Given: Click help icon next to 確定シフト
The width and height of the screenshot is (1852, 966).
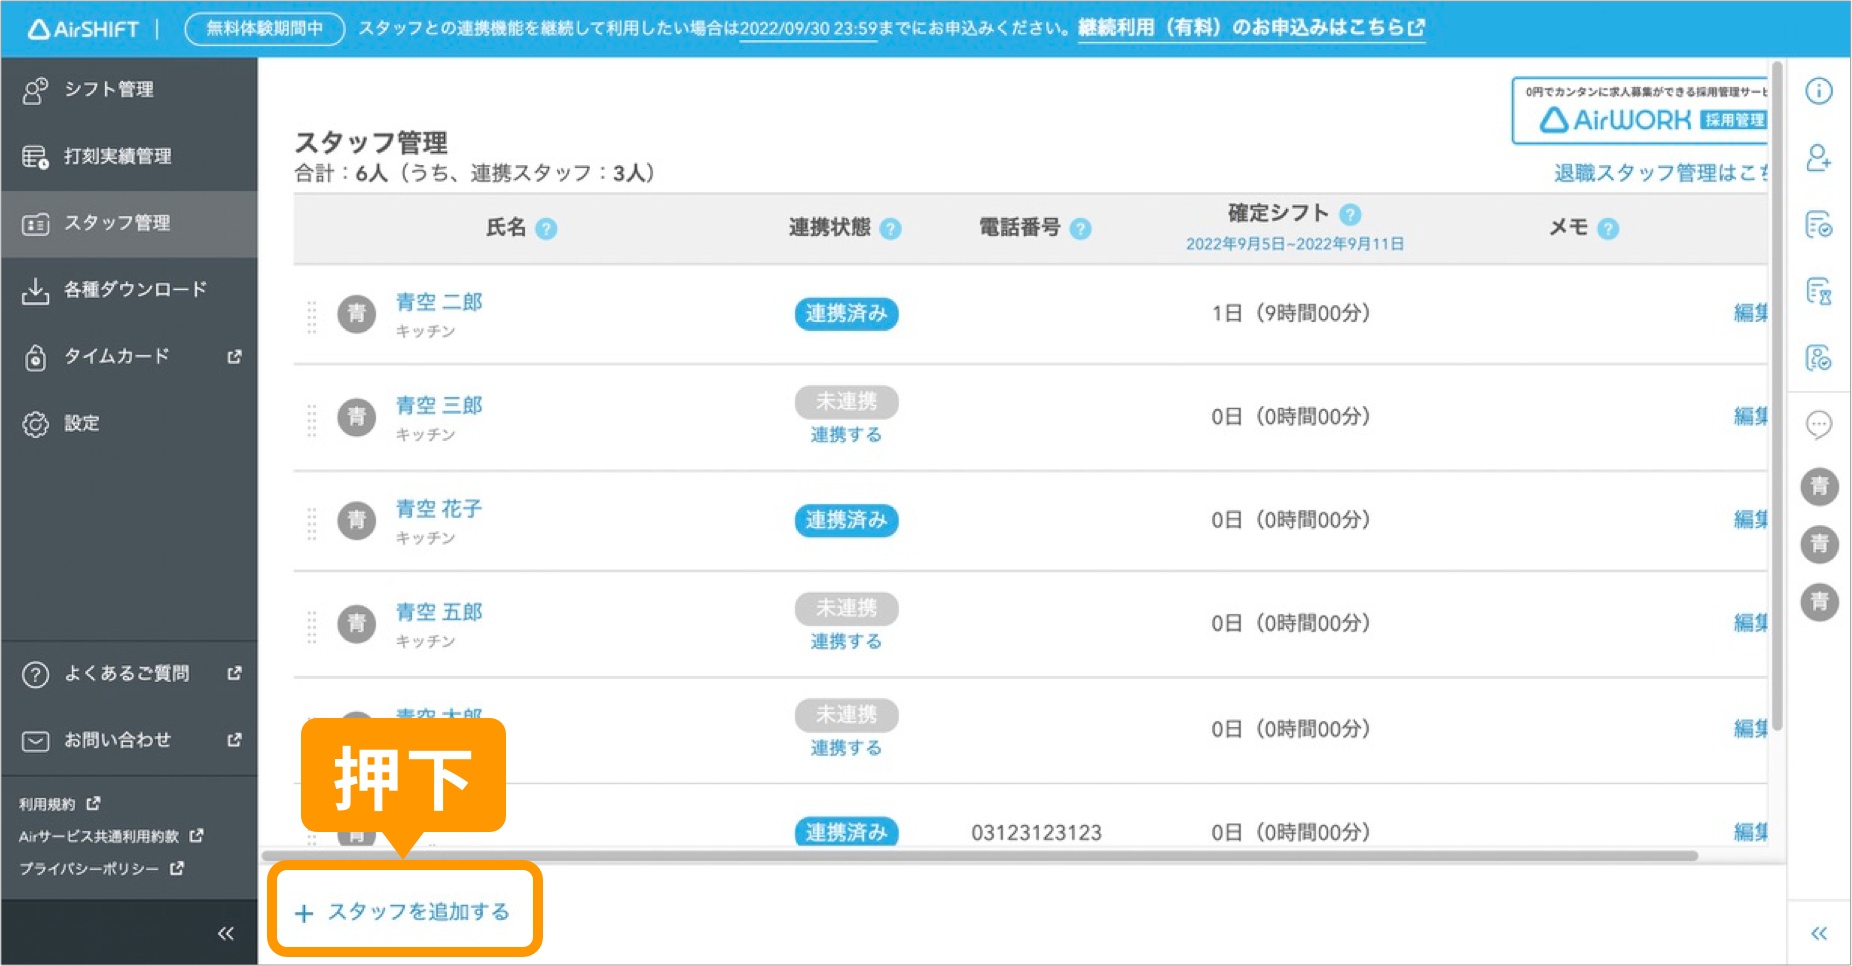Looking at the screenshot, I should [1350, 214].
